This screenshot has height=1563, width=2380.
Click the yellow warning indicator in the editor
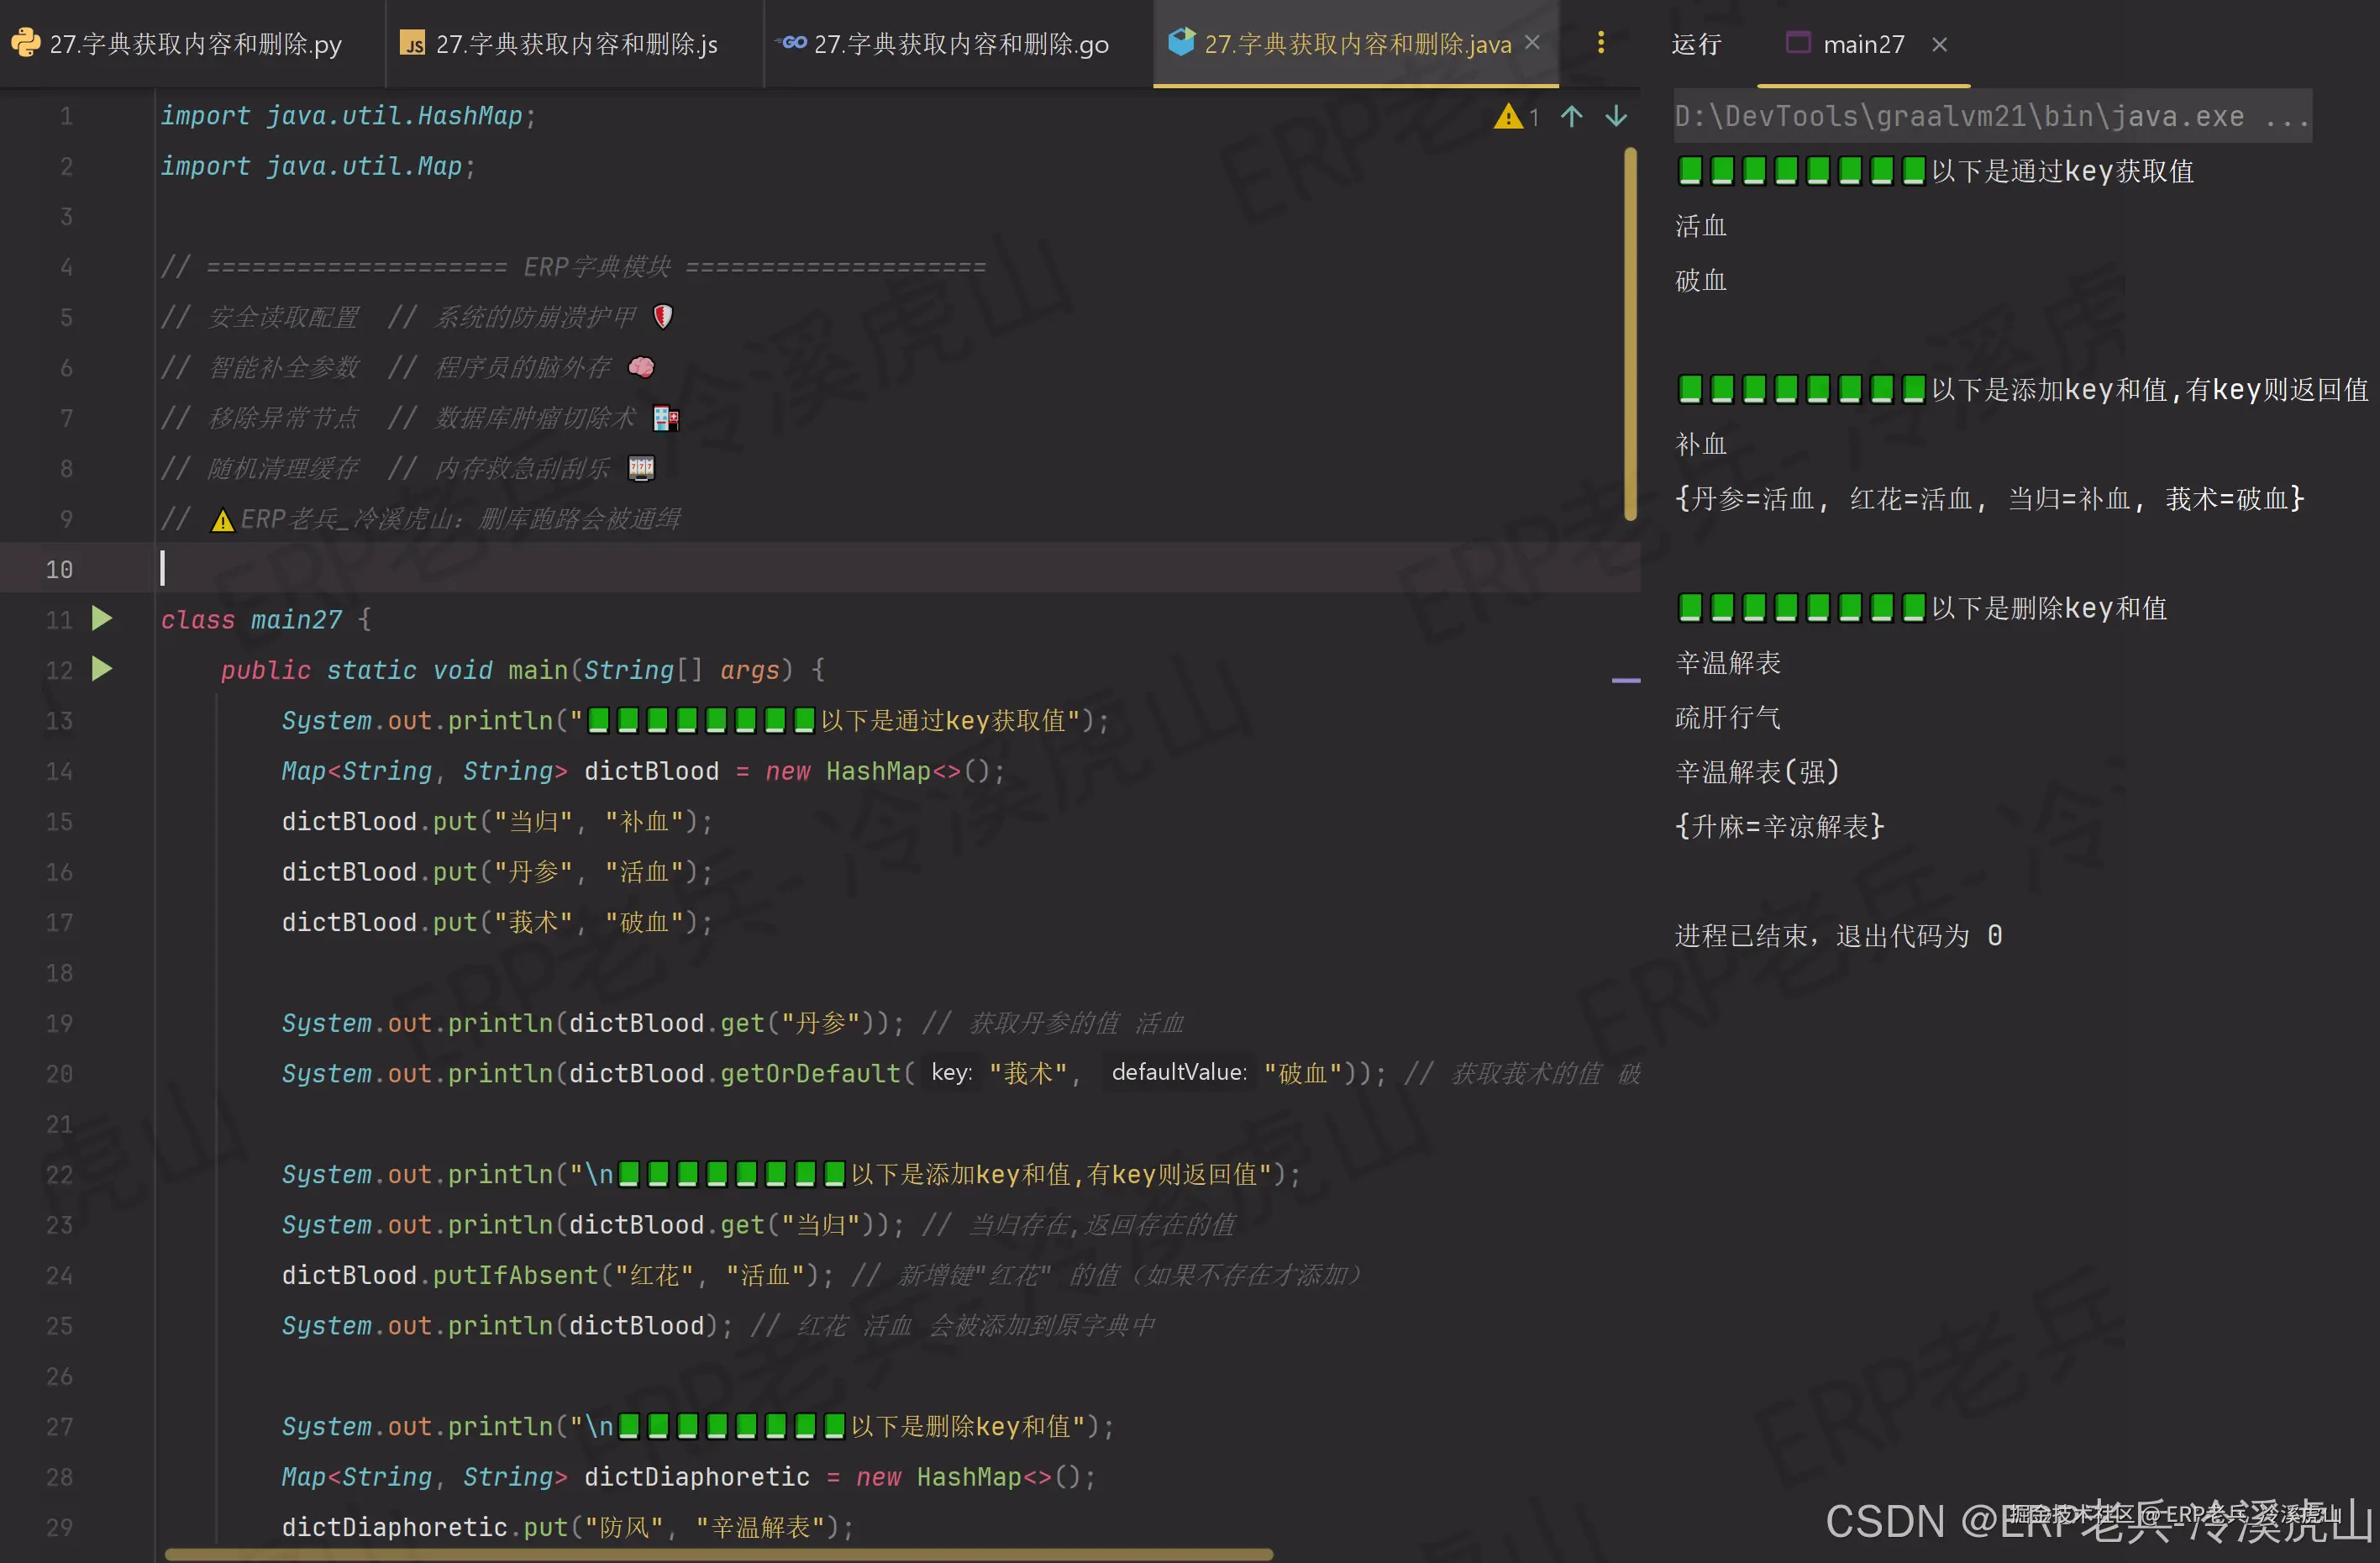(x=1507, y=117)
